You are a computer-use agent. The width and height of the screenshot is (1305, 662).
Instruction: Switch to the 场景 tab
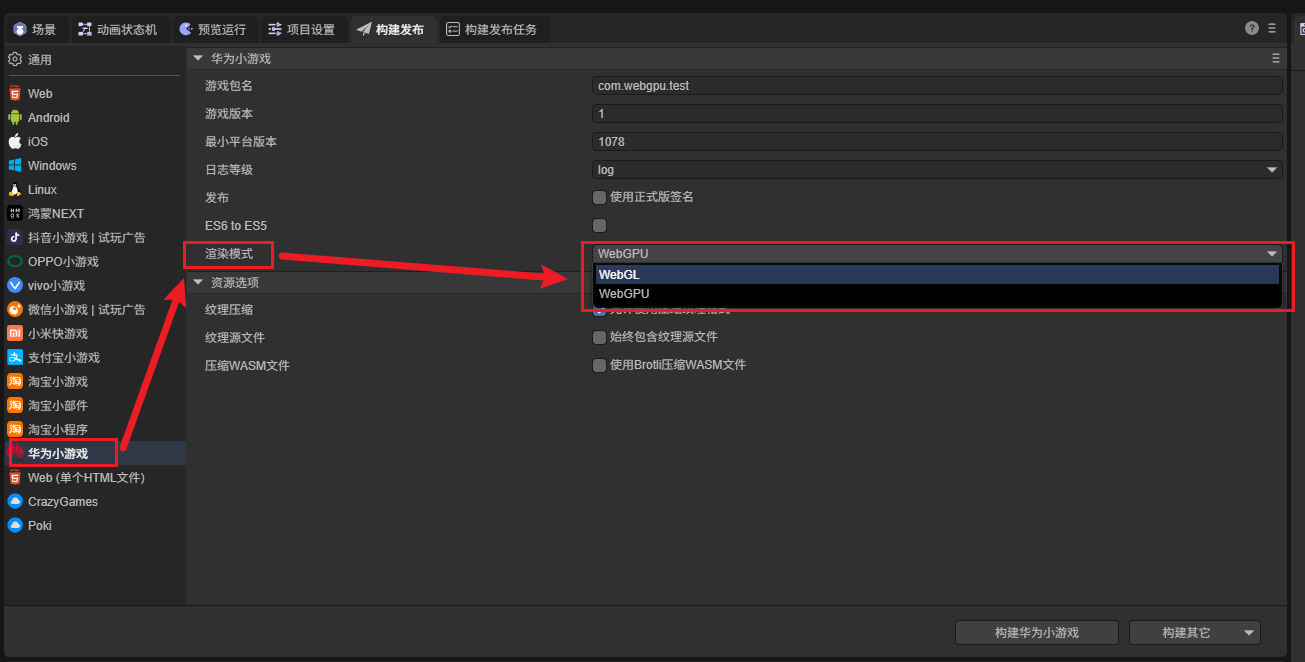click(x=35, y=29)
